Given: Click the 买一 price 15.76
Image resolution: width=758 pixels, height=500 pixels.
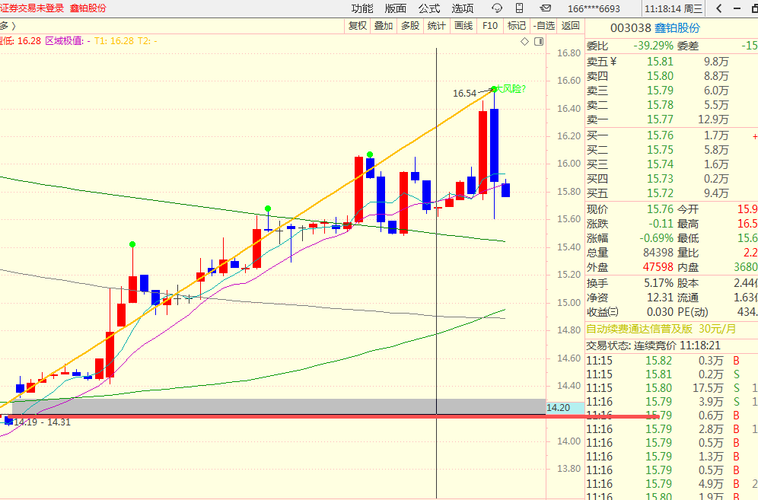Looking at the screenshot, I should (x=660, y=135).
